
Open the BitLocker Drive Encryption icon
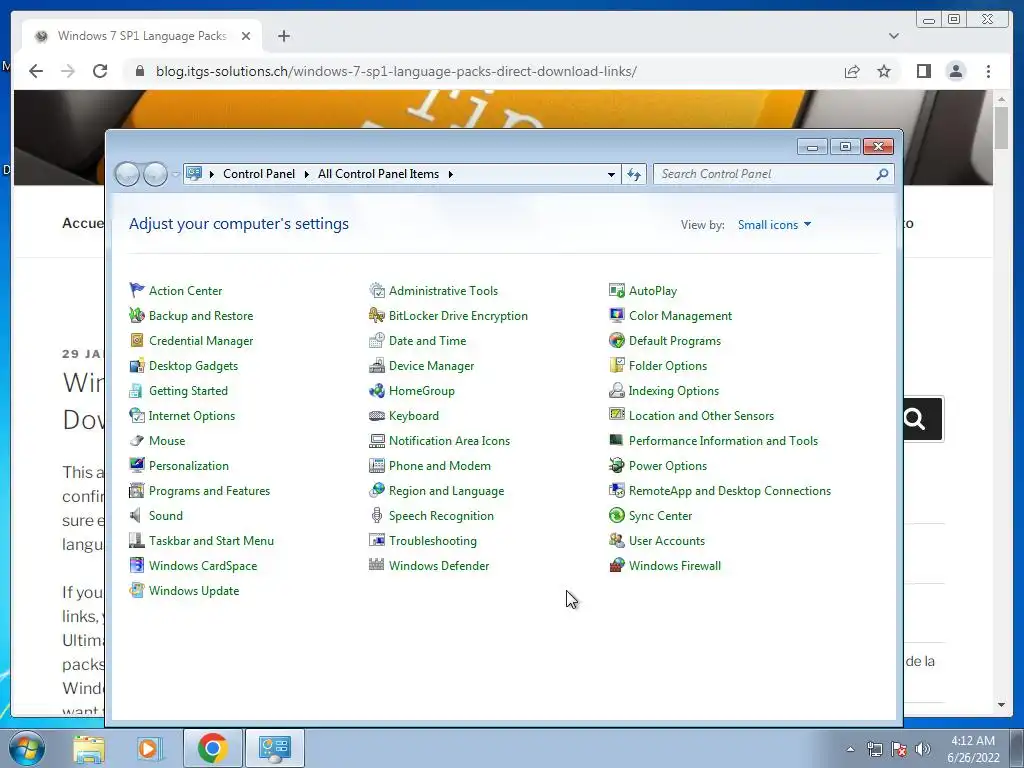[377, 315]
